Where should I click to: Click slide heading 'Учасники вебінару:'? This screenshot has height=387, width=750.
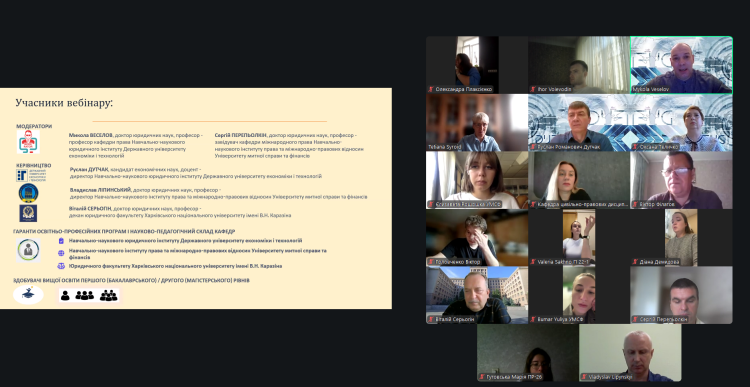[x=64, y=103]
